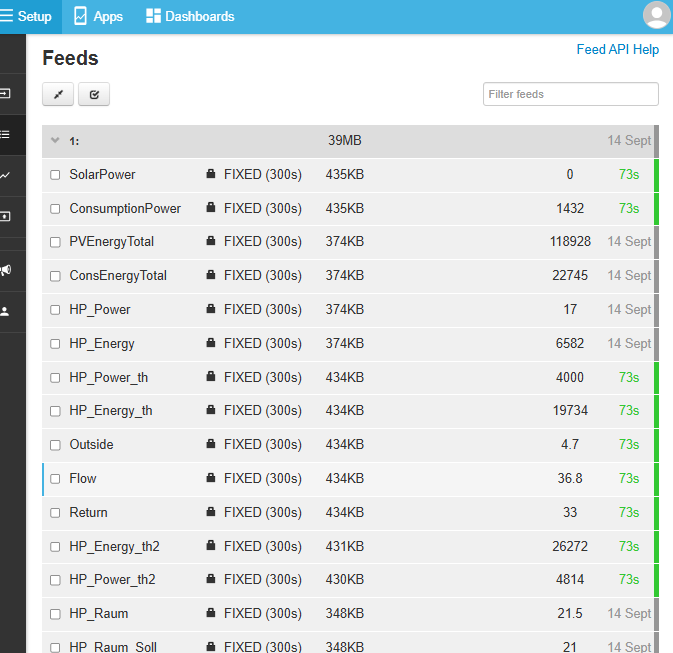Click into the Filter feeds search box
The height and width of the screenshot is (653, 673).
coord(570,94)
